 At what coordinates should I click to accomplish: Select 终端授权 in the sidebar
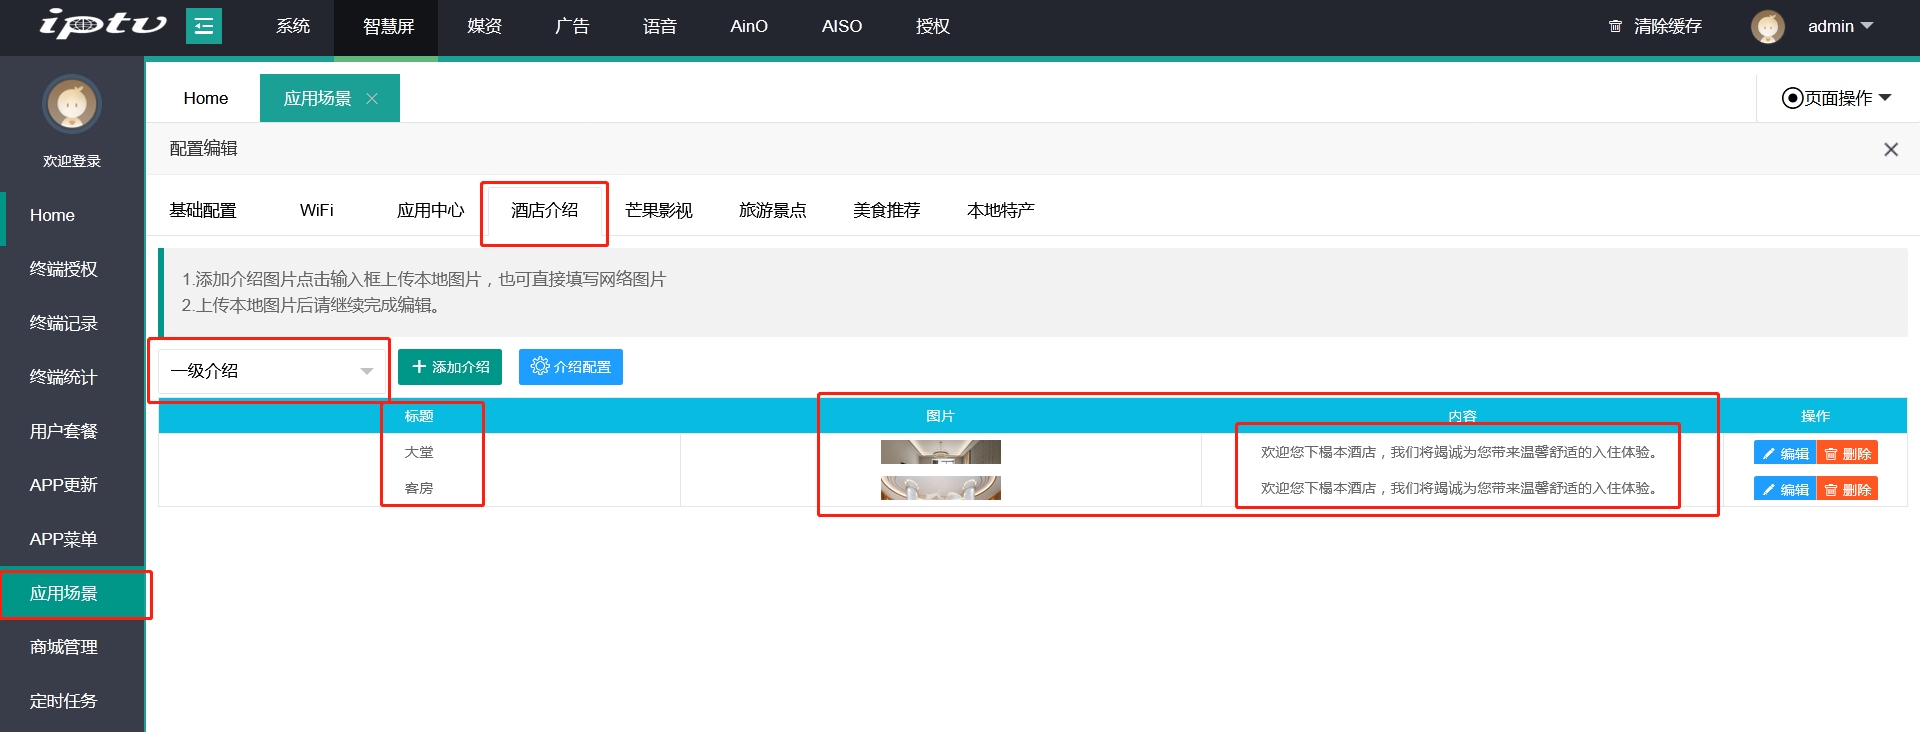pyautogui.click(x=63, y=269)
